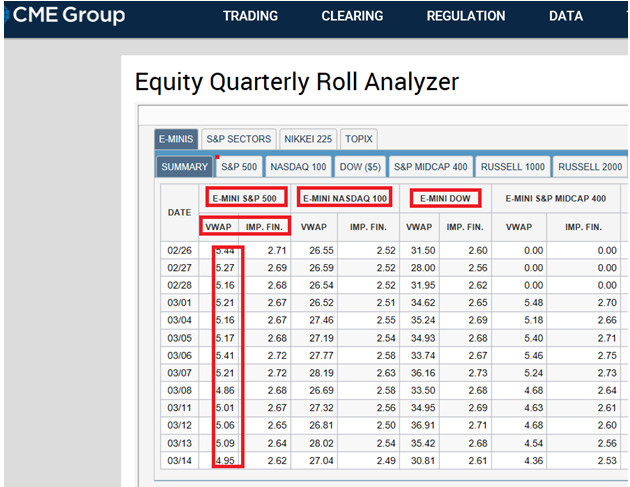Viewport: 630px width, 487px height.
Task: Click the E-MINI S&P MIDCAP 400 header
Action: 556,198
